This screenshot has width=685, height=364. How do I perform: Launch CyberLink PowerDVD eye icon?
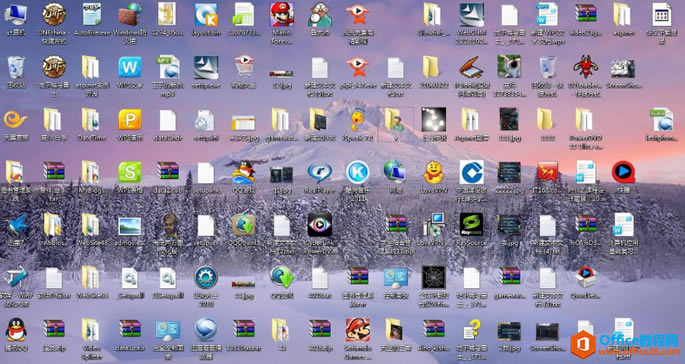click(320, 225)
